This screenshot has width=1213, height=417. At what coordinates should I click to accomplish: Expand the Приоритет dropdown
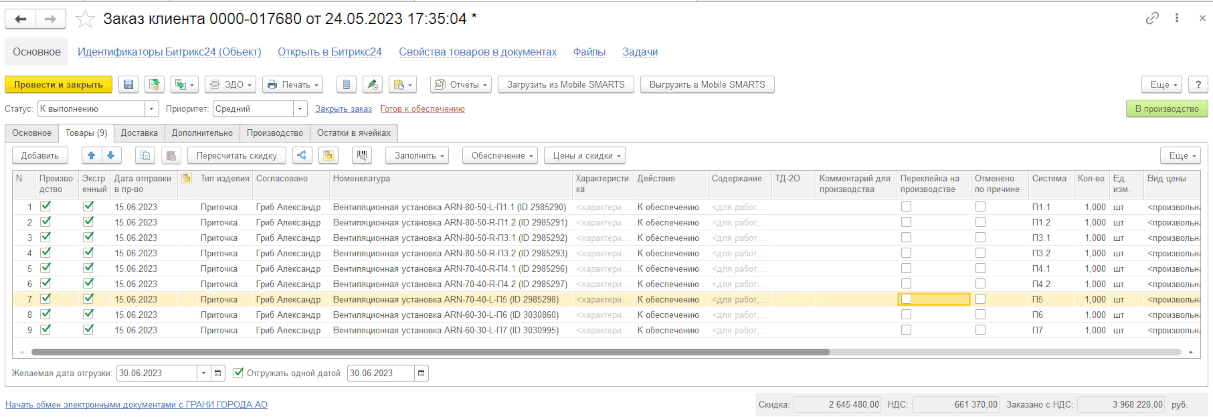[x=300, y=108]
